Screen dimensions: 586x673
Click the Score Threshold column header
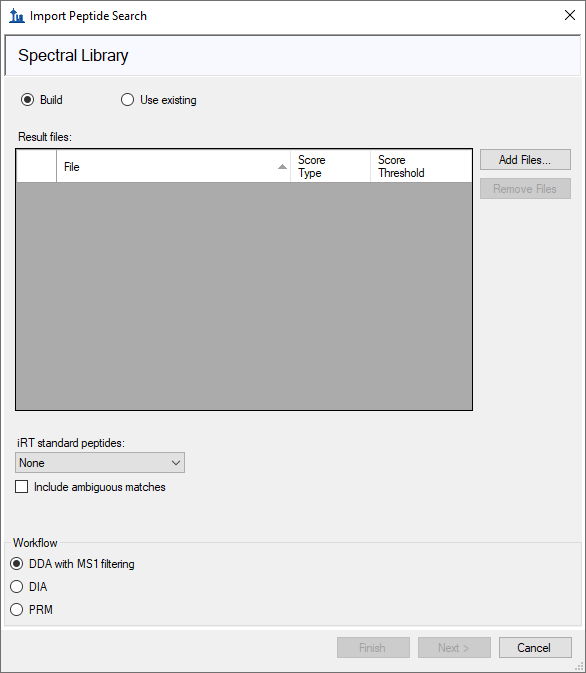point(421,167)
